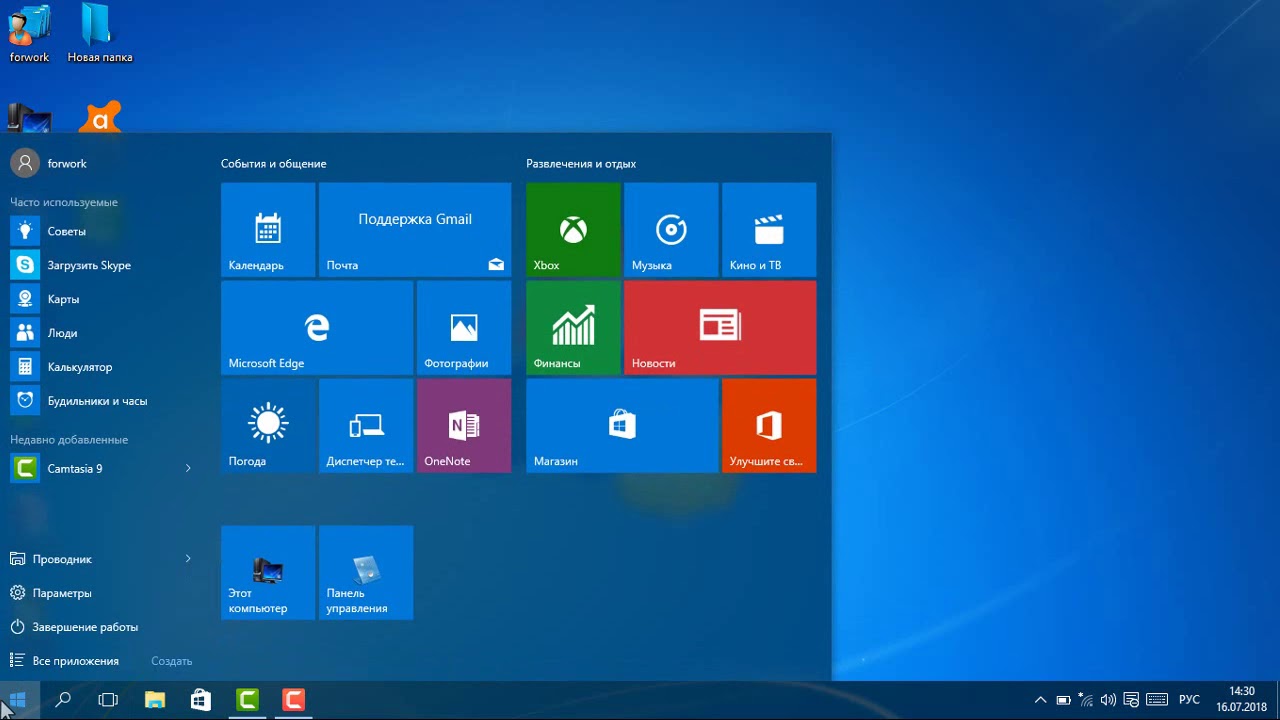Launch Camtasia 9 from recently added

pos(88,468)
